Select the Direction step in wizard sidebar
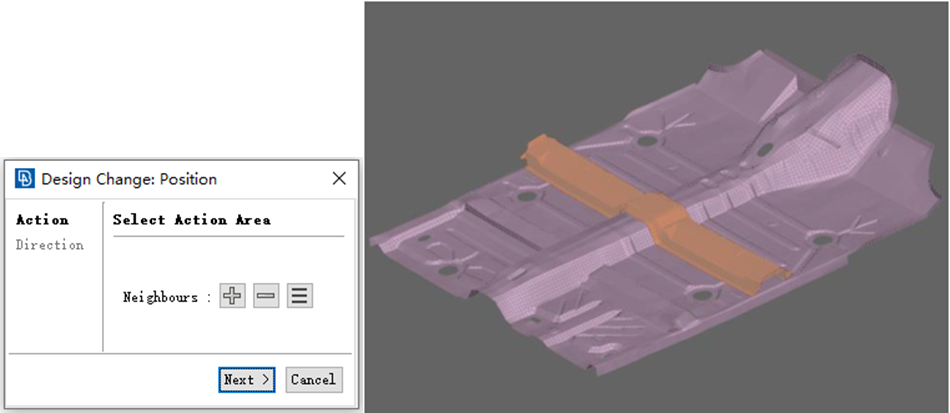Image resolution: width=950 pixels, height=413 pixels. pyautogui.click(x=50, y=245)
